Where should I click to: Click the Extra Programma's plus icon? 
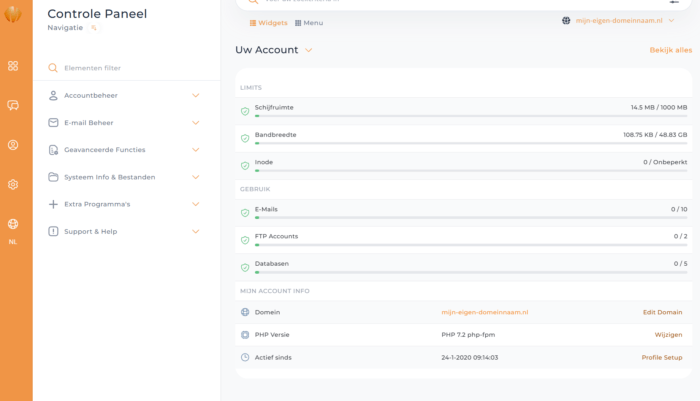pos(53,204)
